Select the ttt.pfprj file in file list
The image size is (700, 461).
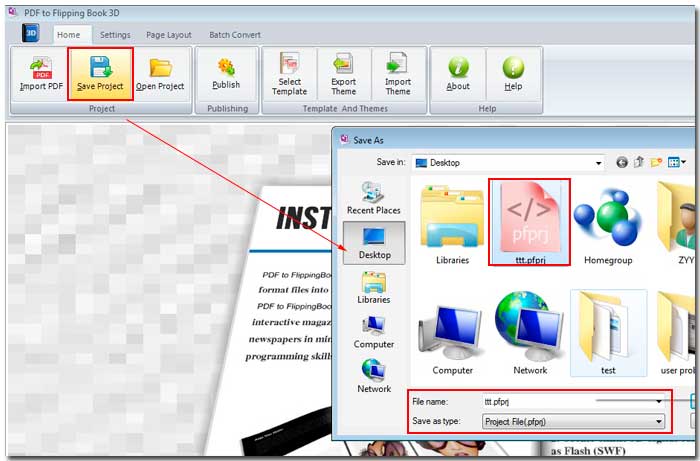[x=529, y=222]
